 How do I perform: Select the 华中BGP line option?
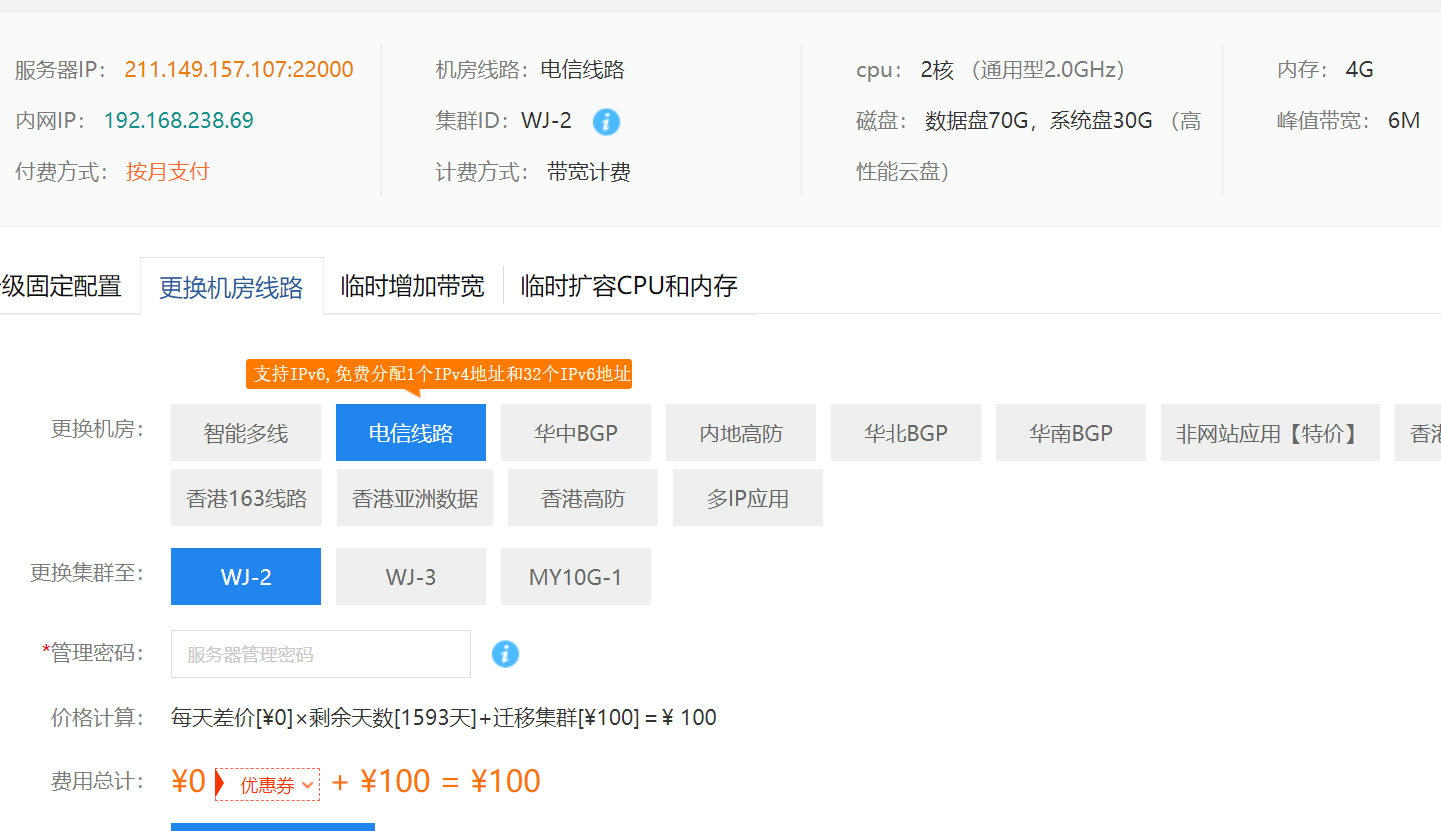[x=575, y=432]
